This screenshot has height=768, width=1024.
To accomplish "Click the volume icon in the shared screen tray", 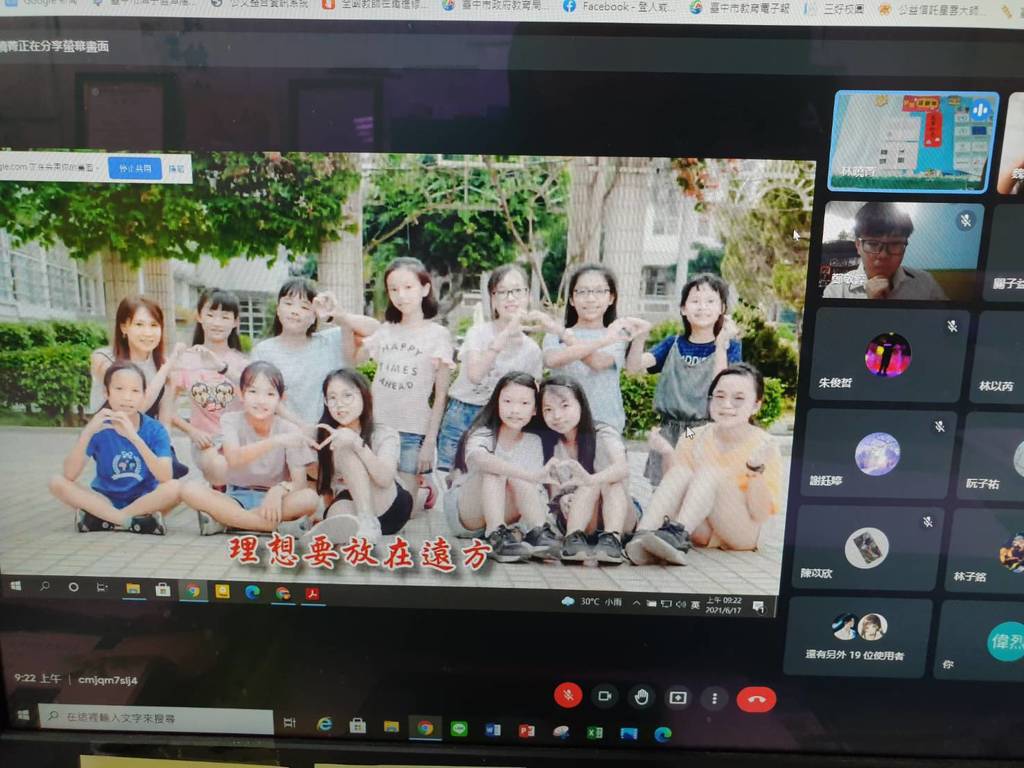I will (680, 604).
